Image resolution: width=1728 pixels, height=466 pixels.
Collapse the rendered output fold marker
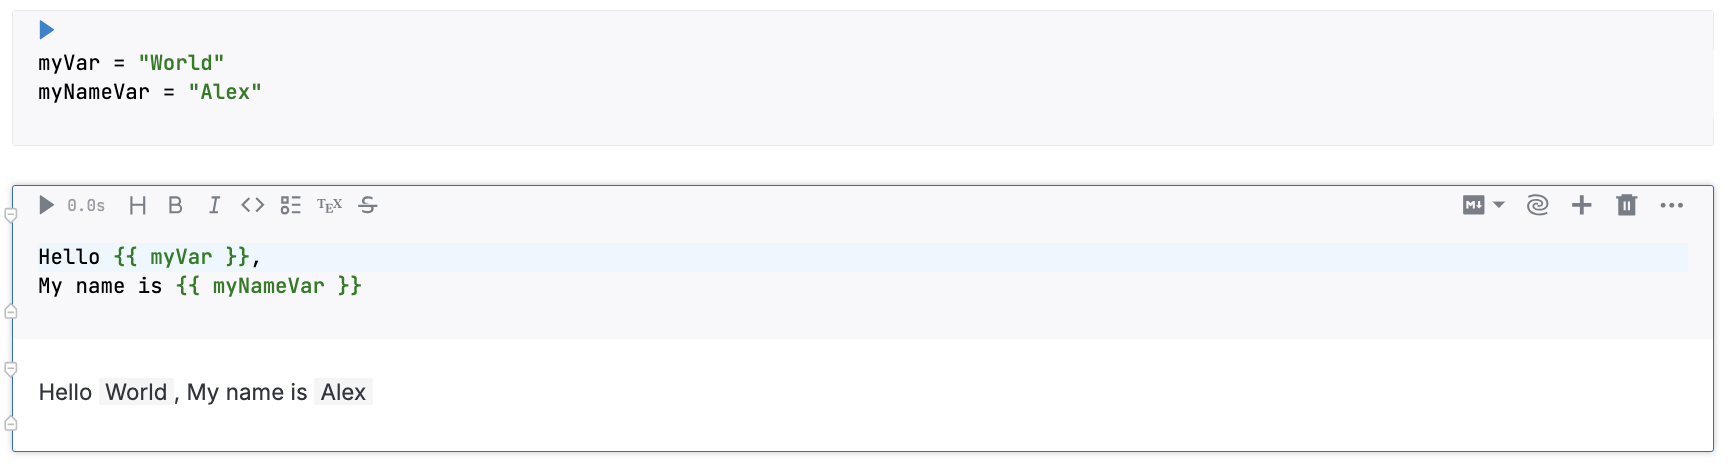(11, 369)
